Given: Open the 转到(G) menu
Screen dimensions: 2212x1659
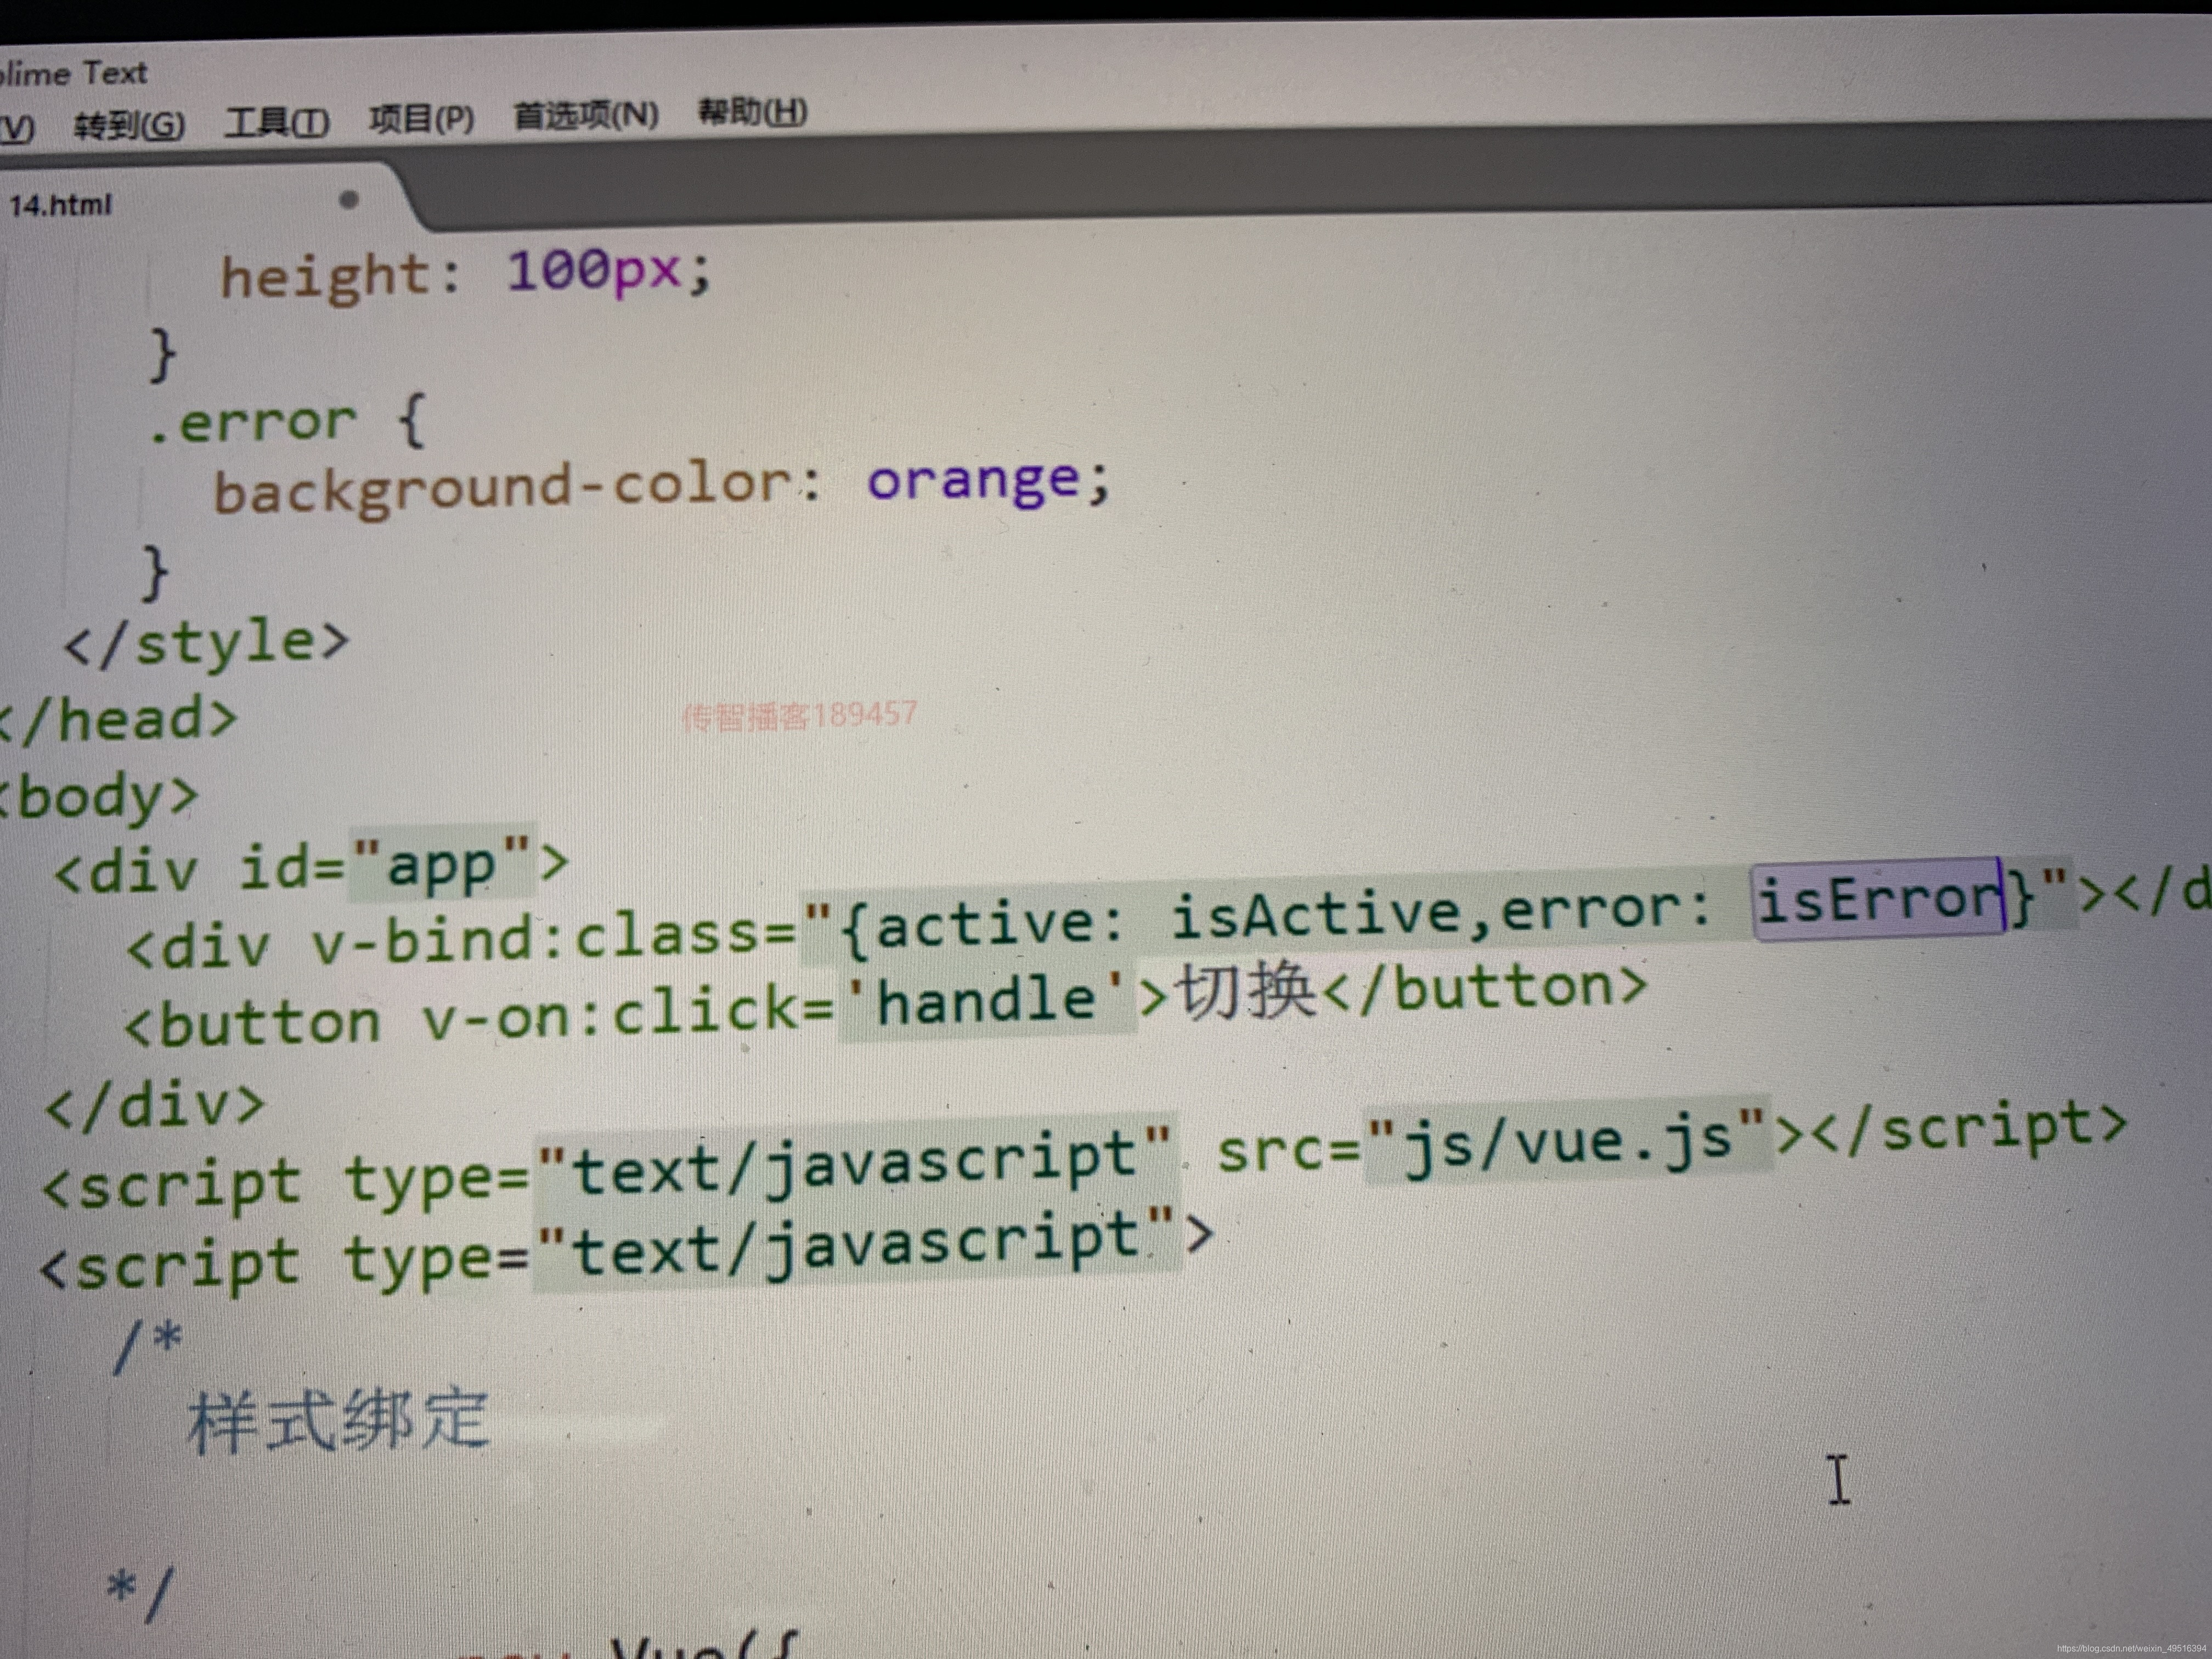Looking at the screenshot, I should 129,125.
